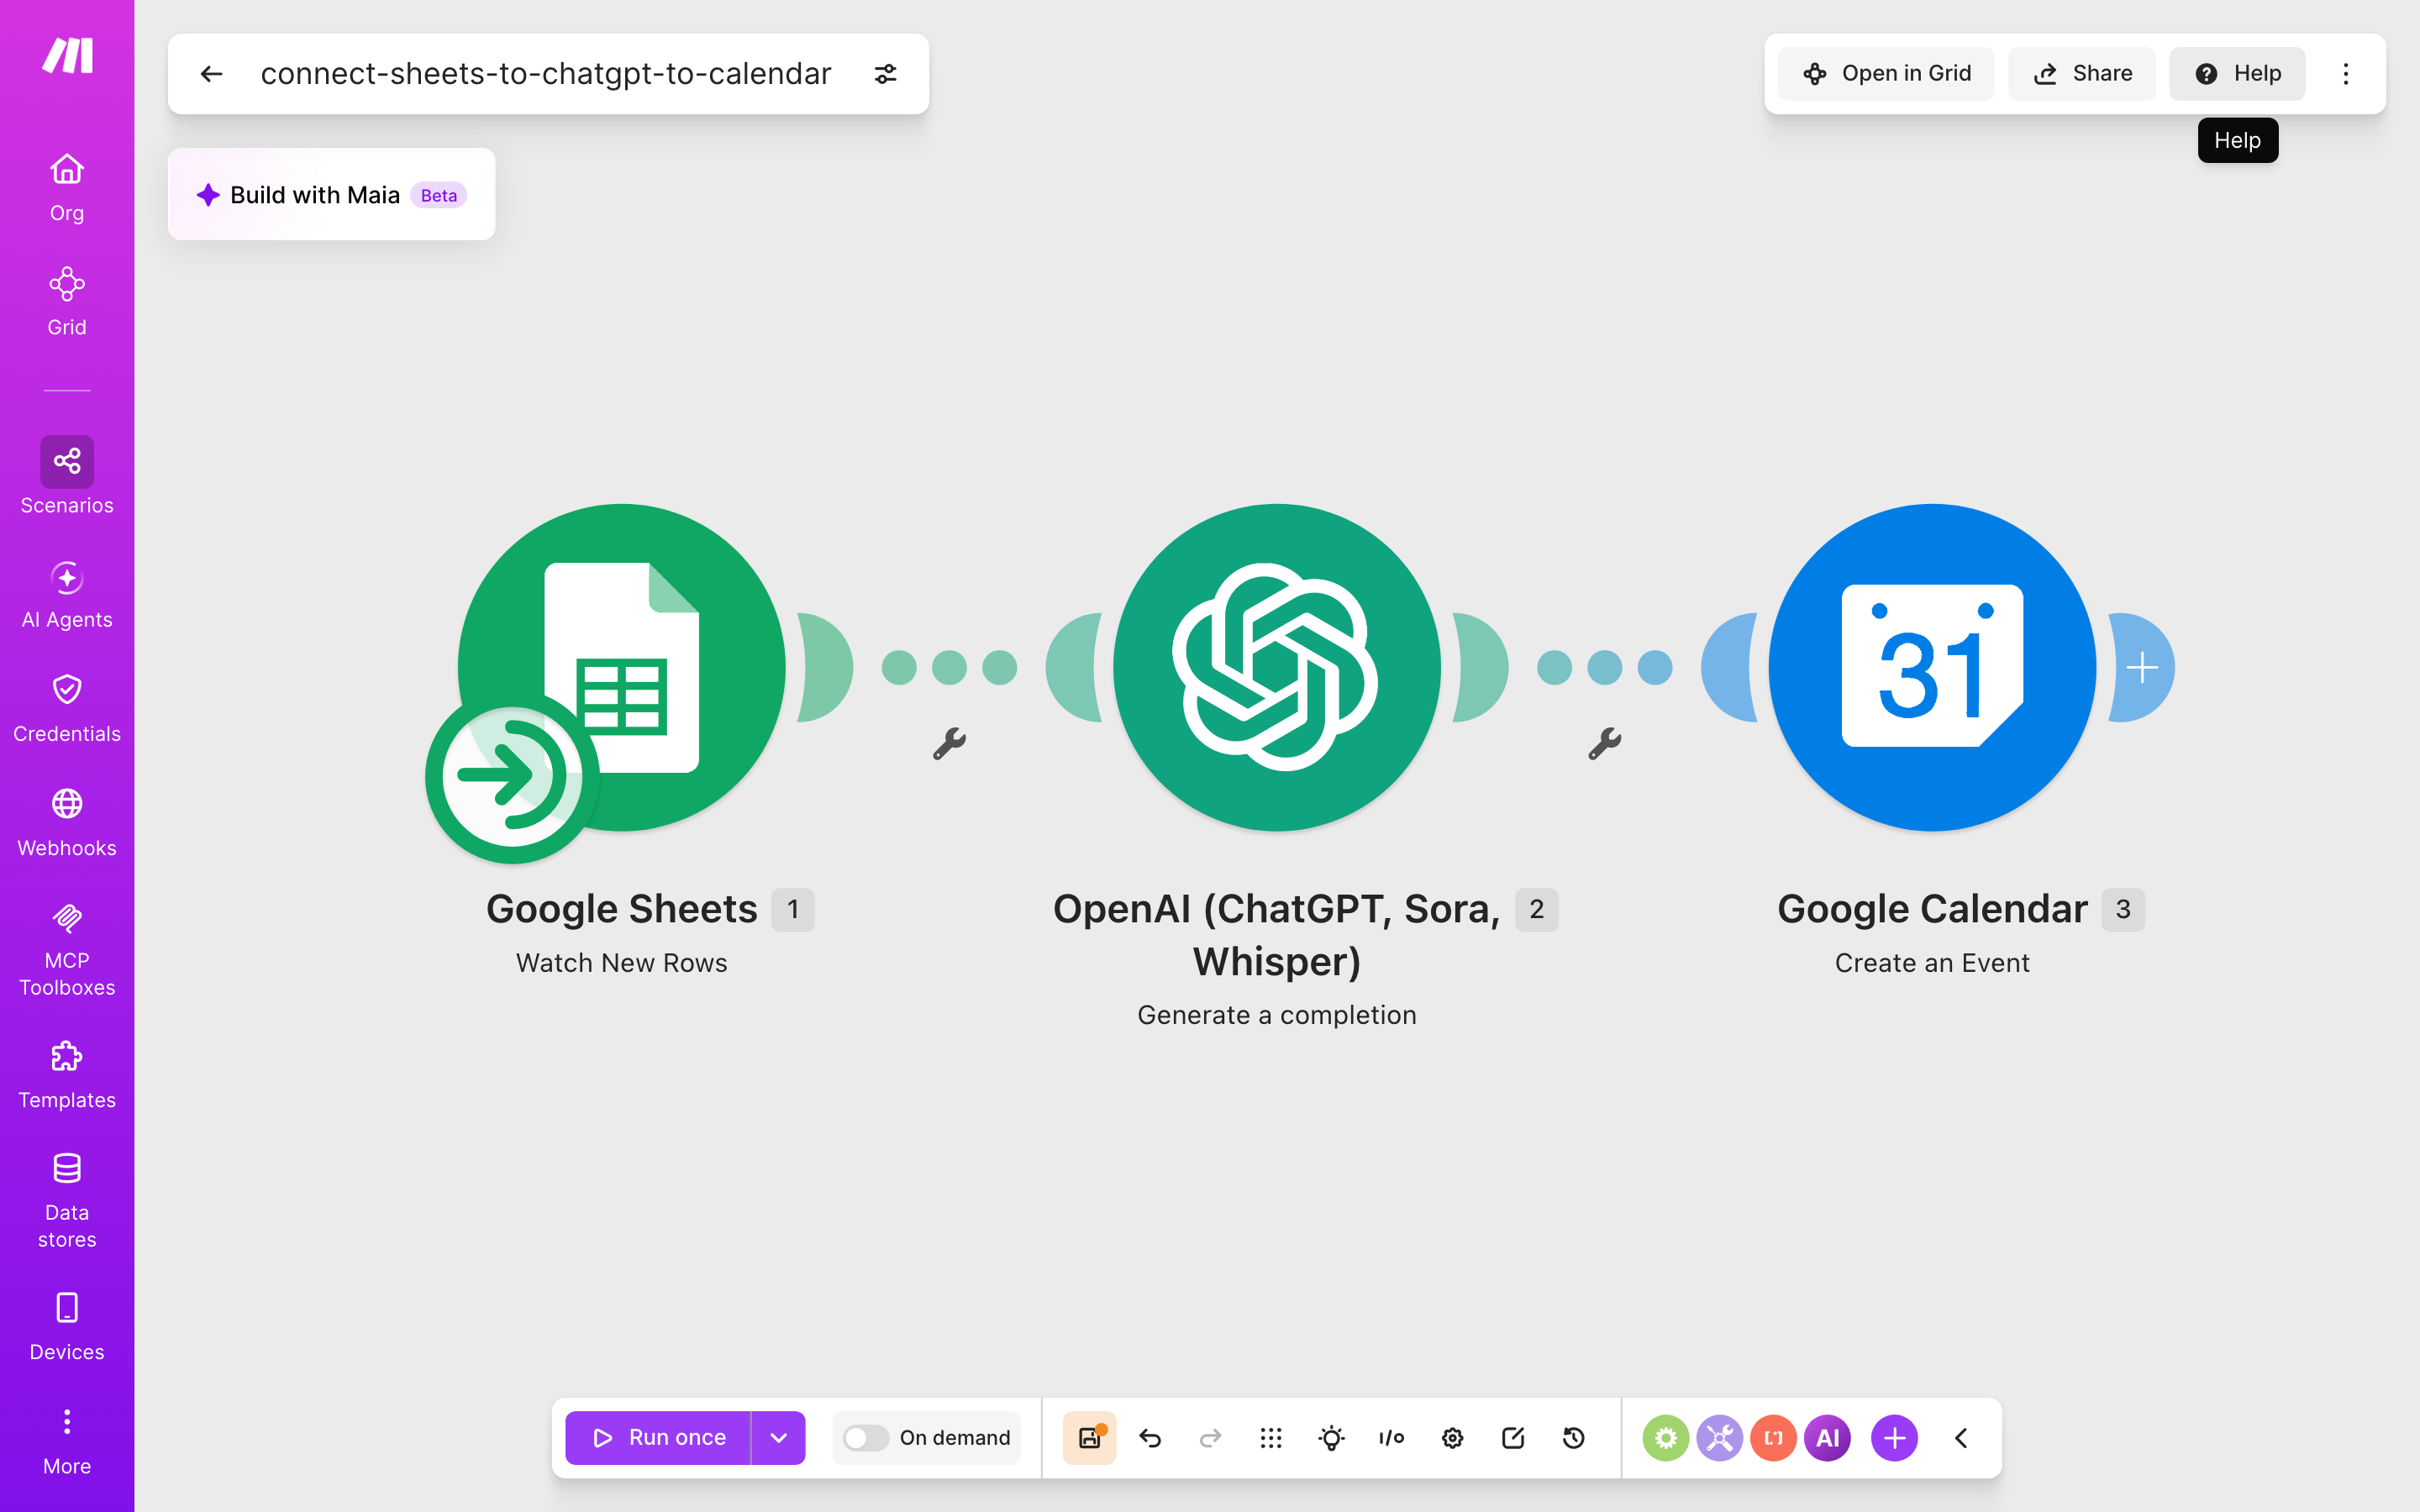
Task: Set filter wrench between OpenAI and Calendar
Action: (x=1604, y=743)
